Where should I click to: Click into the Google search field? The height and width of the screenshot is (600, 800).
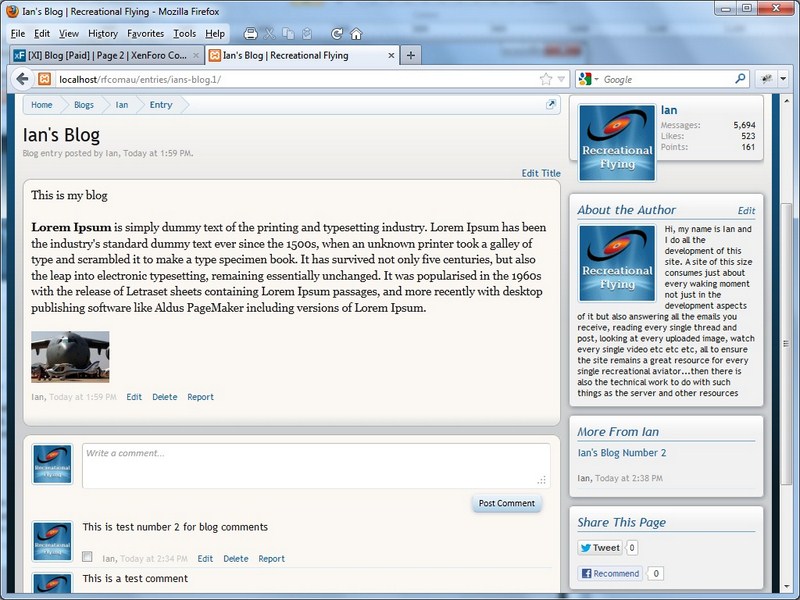pos(667,79)
